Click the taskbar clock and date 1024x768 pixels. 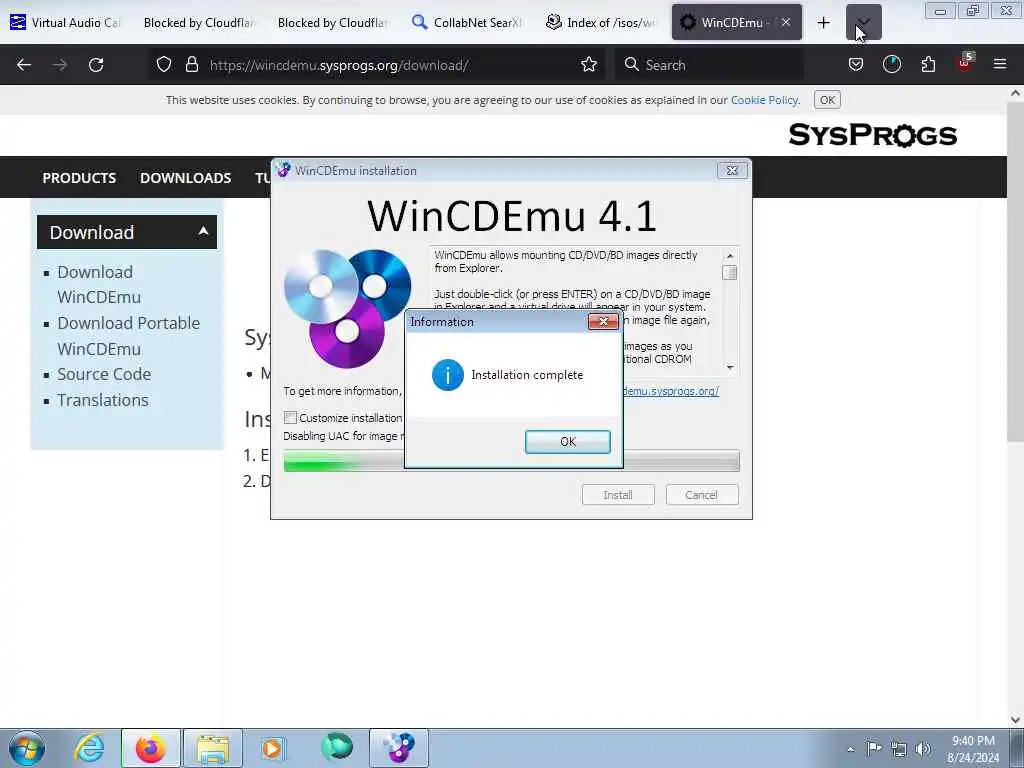[x=973, y=749]
